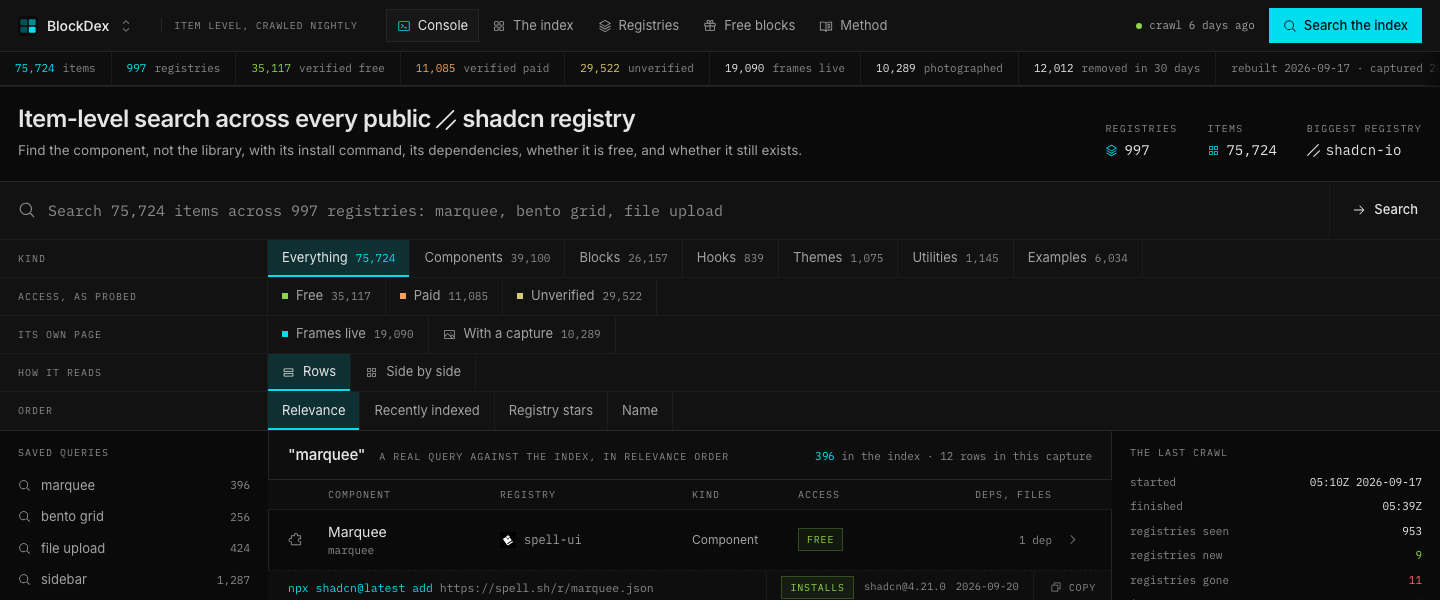Click the layers icon beside 997 registries
The width and height of the screenshot is (1440, 600).
pyautogui.click(x=1111, y=150)
